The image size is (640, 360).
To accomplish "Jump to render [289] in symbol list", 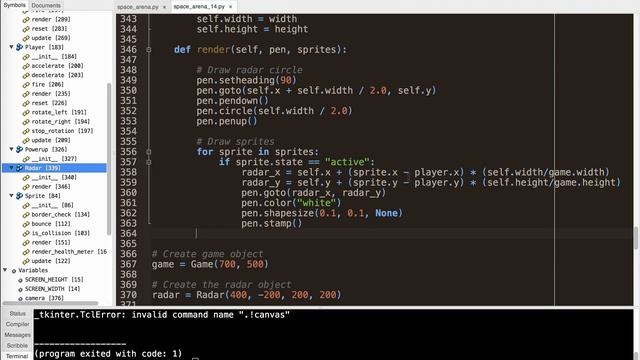I will coord(51,19).
